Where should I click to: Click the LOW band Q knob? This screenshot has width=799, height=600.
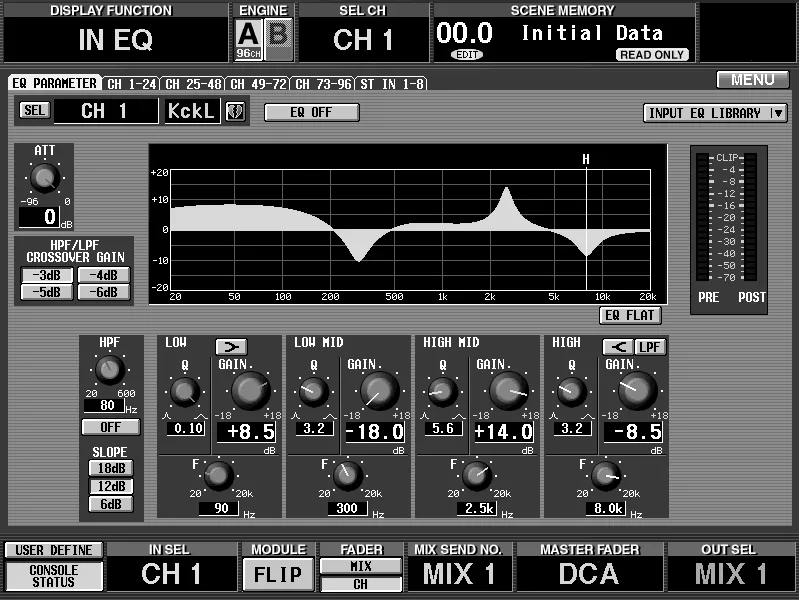click(x=185, y=392)
